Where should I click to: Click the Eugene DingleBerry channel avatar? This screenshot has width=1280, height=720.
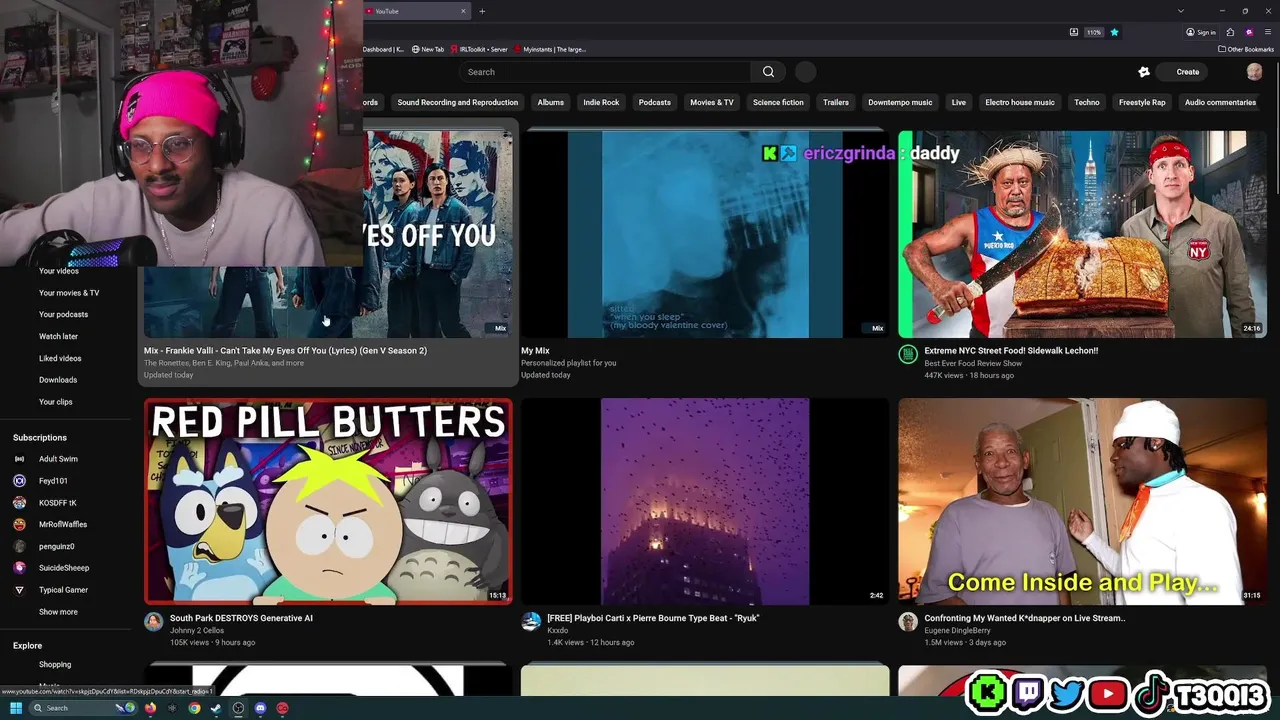click(x=908, y=621)
